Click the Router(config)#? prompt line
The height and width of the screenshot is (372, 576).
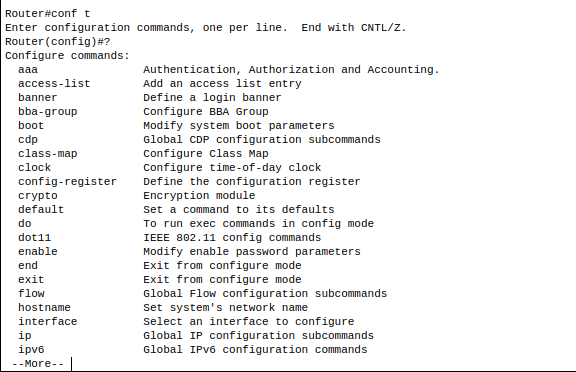coord(58,41)
